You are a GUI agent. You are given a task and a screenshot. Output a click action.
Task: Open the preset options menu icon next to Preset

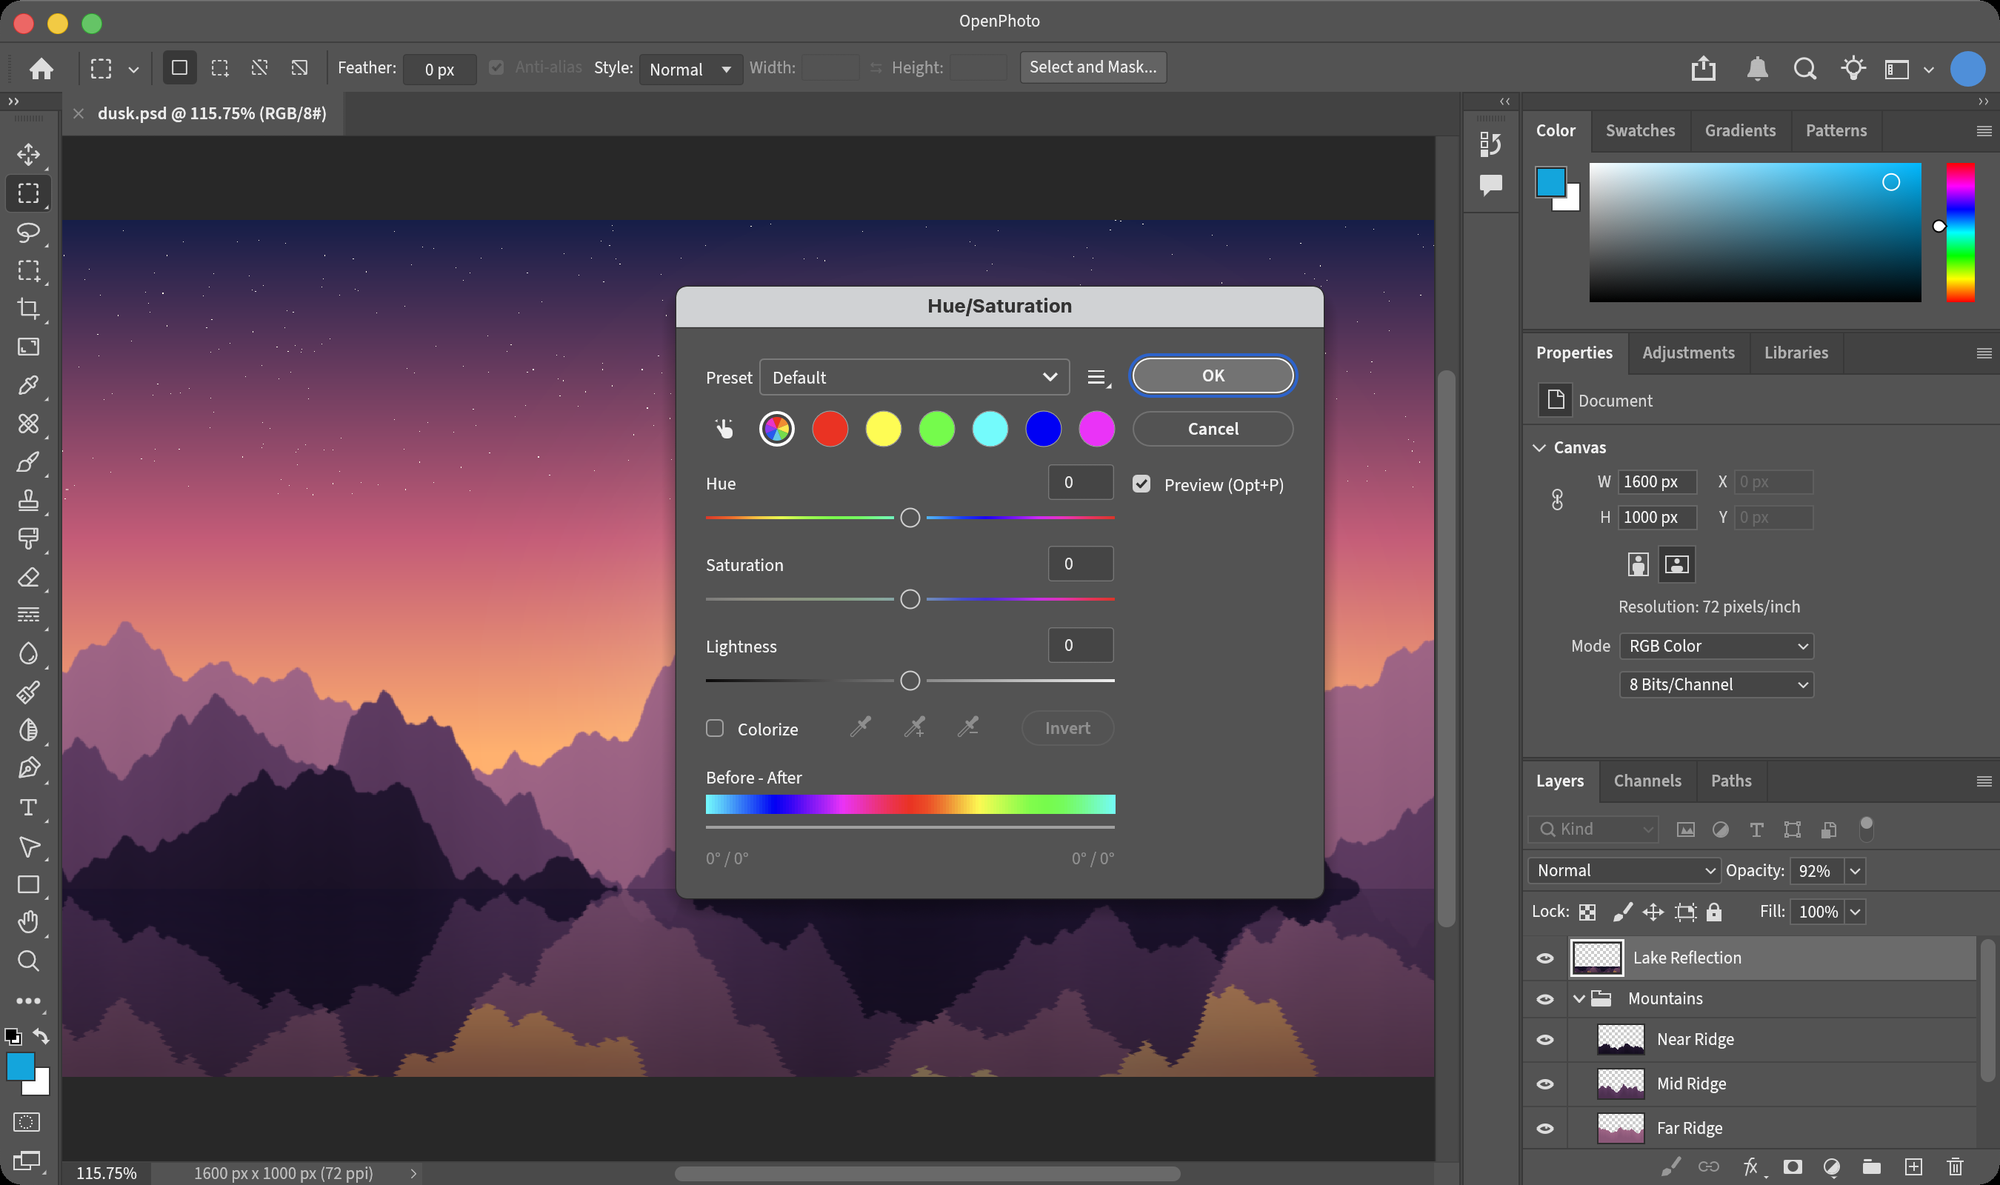(1098, 378)
